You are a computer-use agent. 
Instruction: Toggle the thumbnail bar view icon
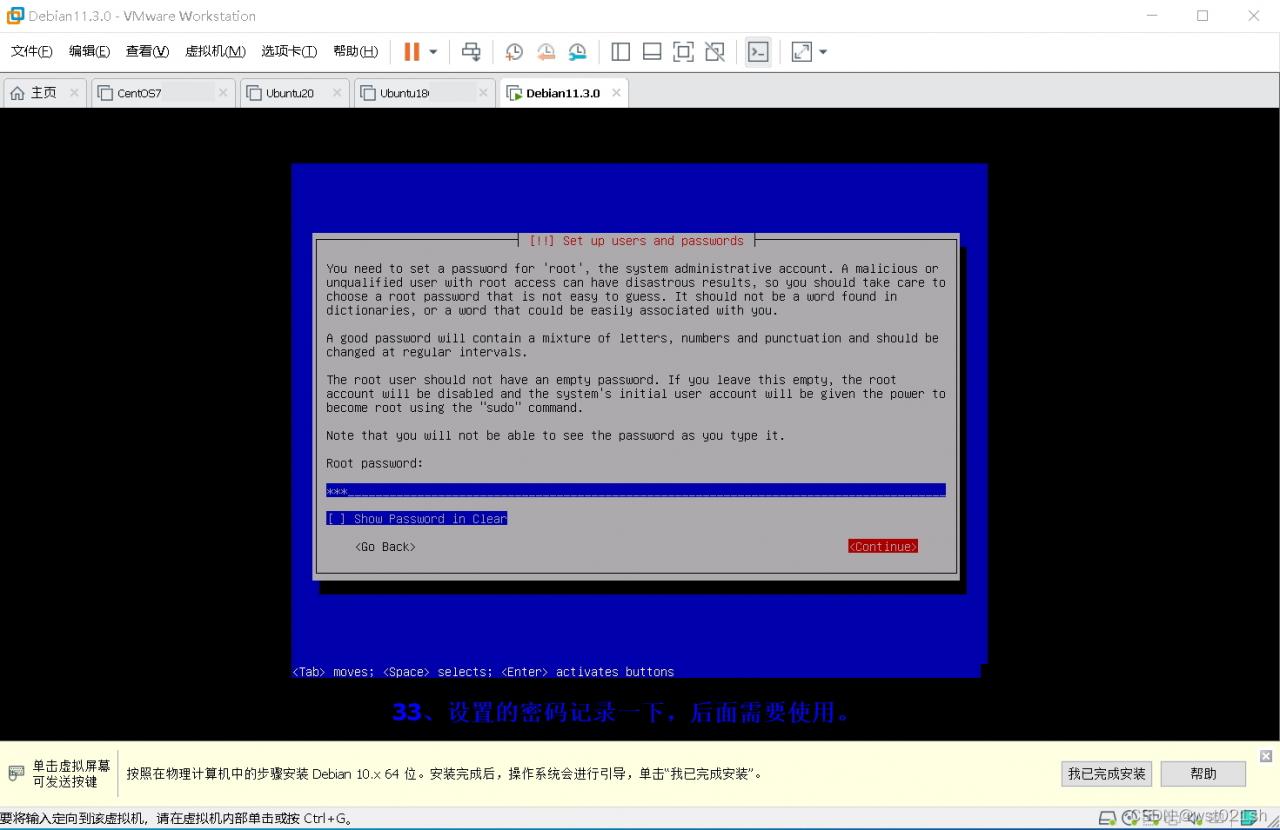click(x=652, y=52)
